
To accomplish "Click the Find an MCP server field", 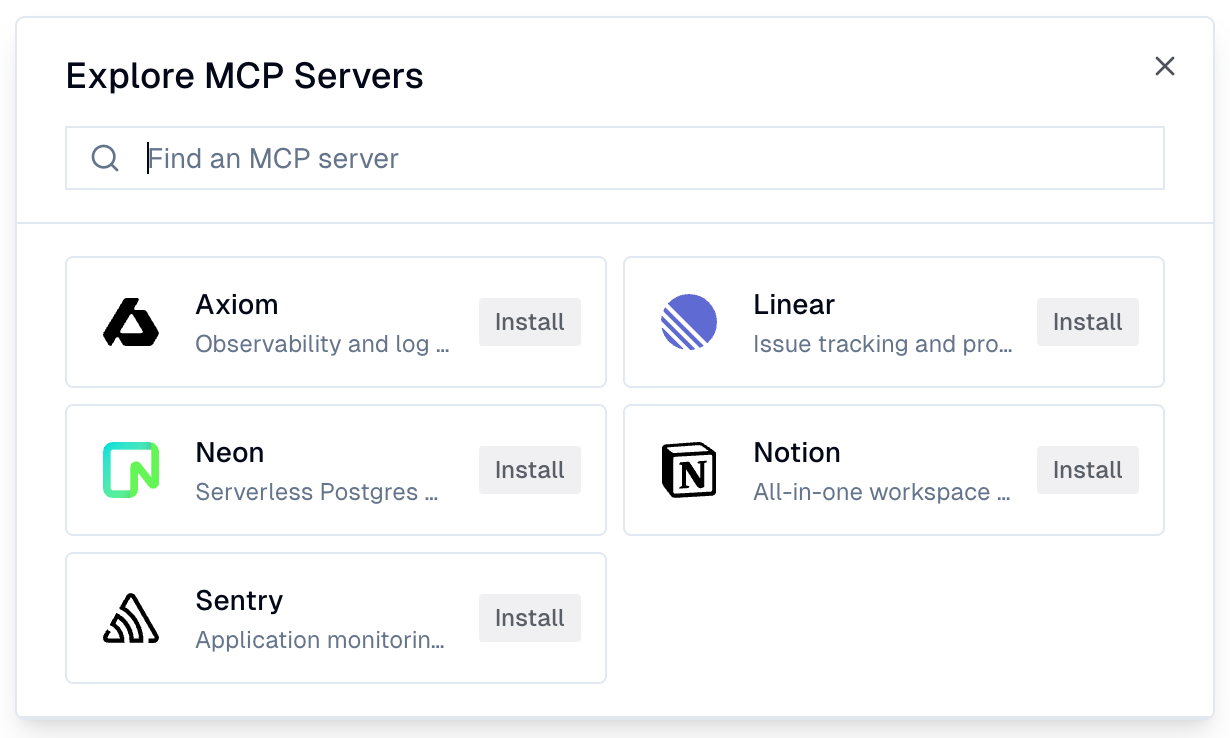I will click(x=614, y=157).
